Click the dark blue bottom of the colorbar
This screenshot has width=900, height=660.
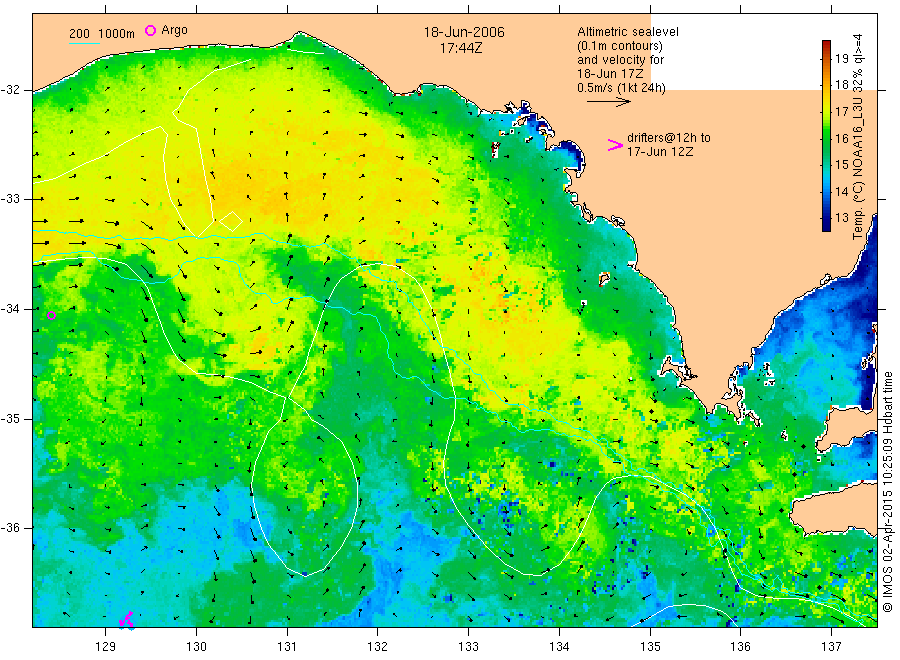826,226
